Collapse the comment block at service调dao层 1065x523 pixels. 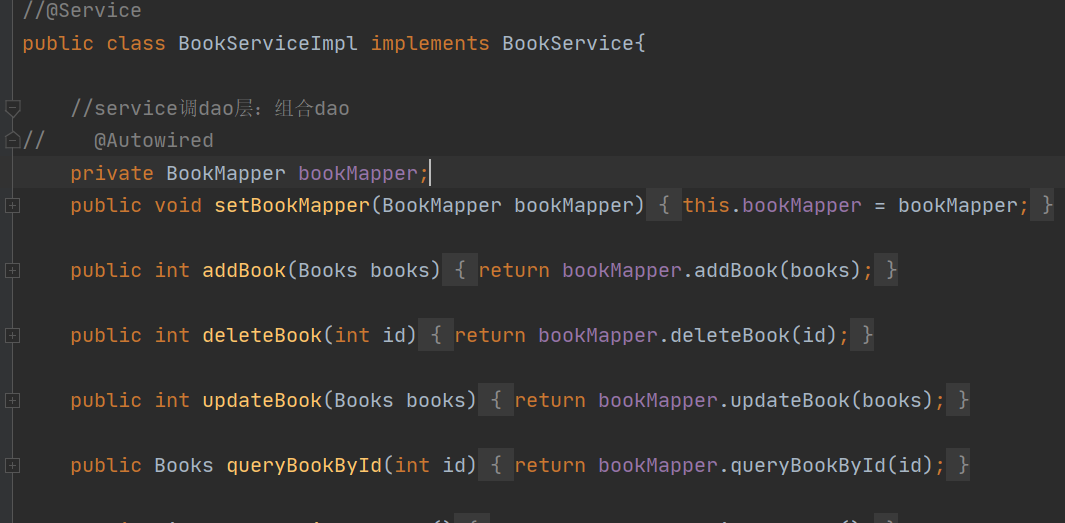(12, 108)
